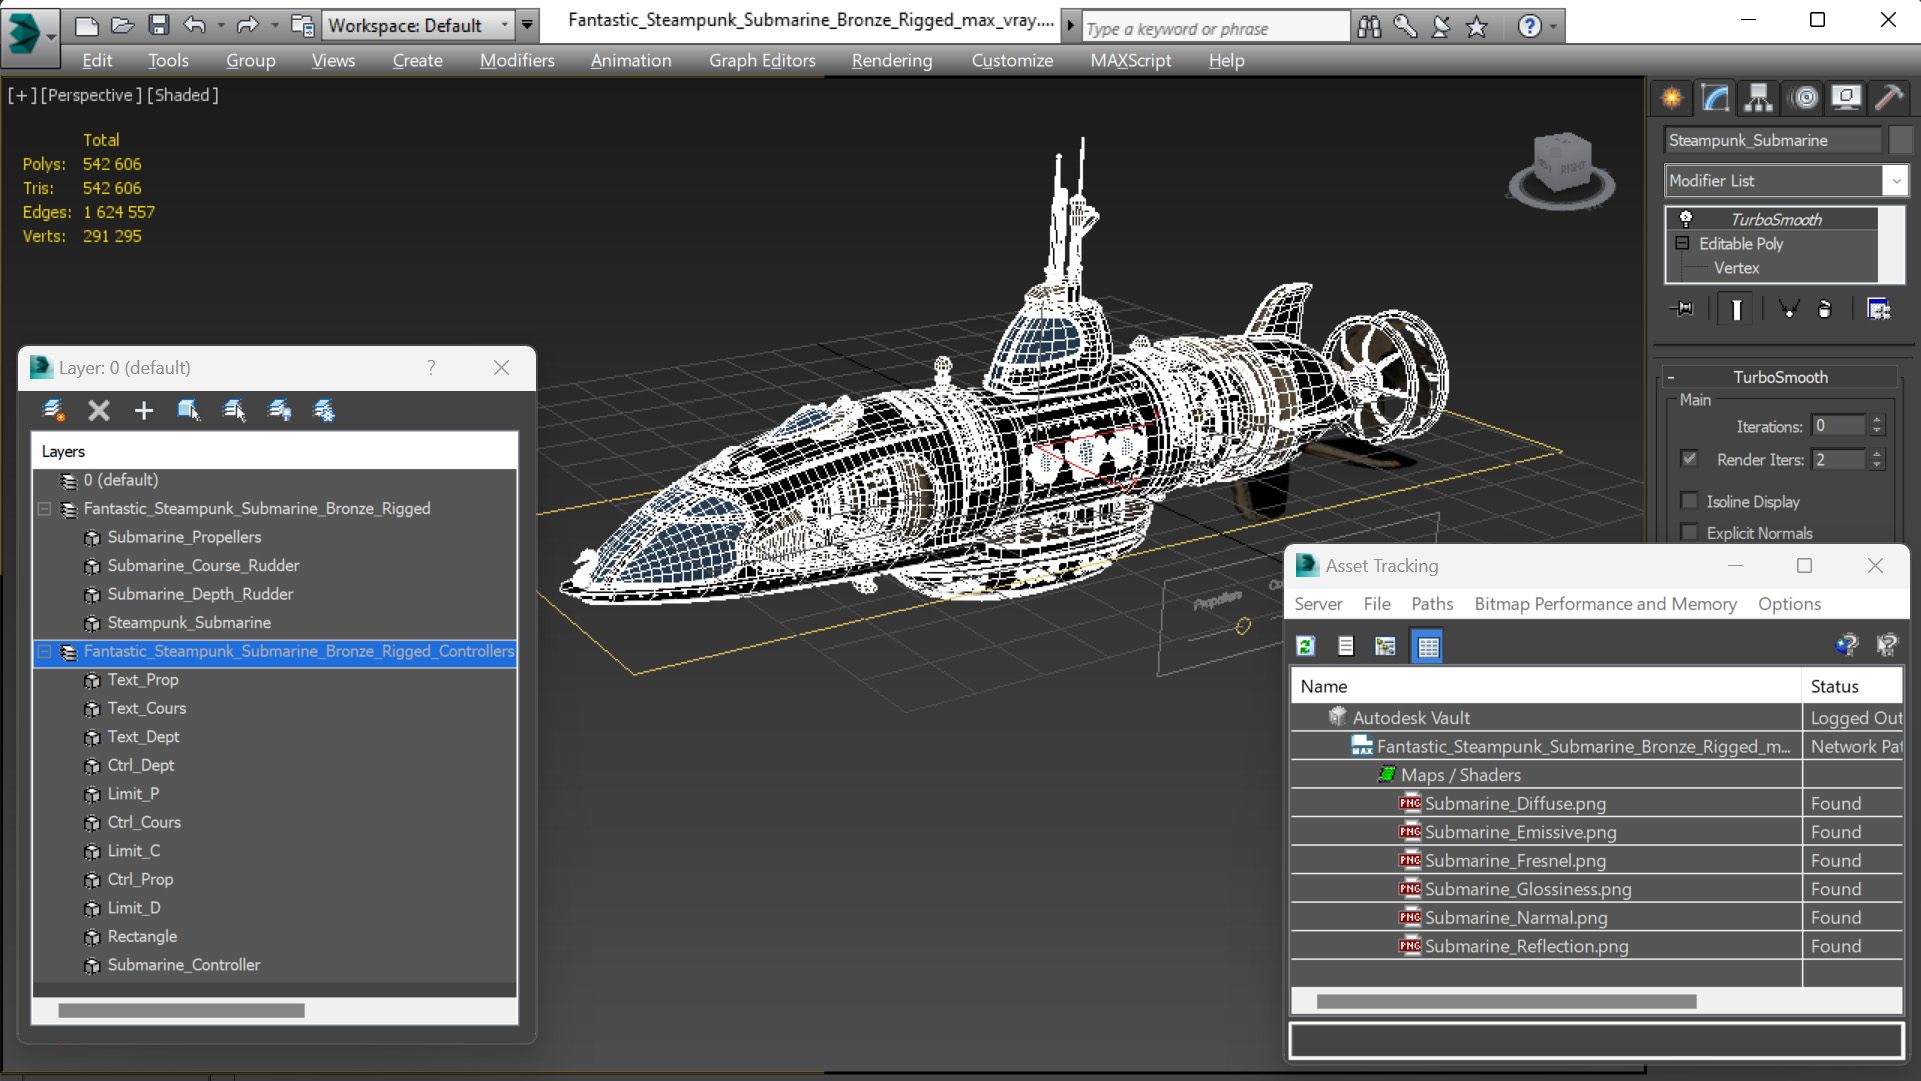Click the Name column header in Asset Tracking
The height and width of the screenshot is (1081, 1921).
pyautogui.click(x=1545, y=686)
